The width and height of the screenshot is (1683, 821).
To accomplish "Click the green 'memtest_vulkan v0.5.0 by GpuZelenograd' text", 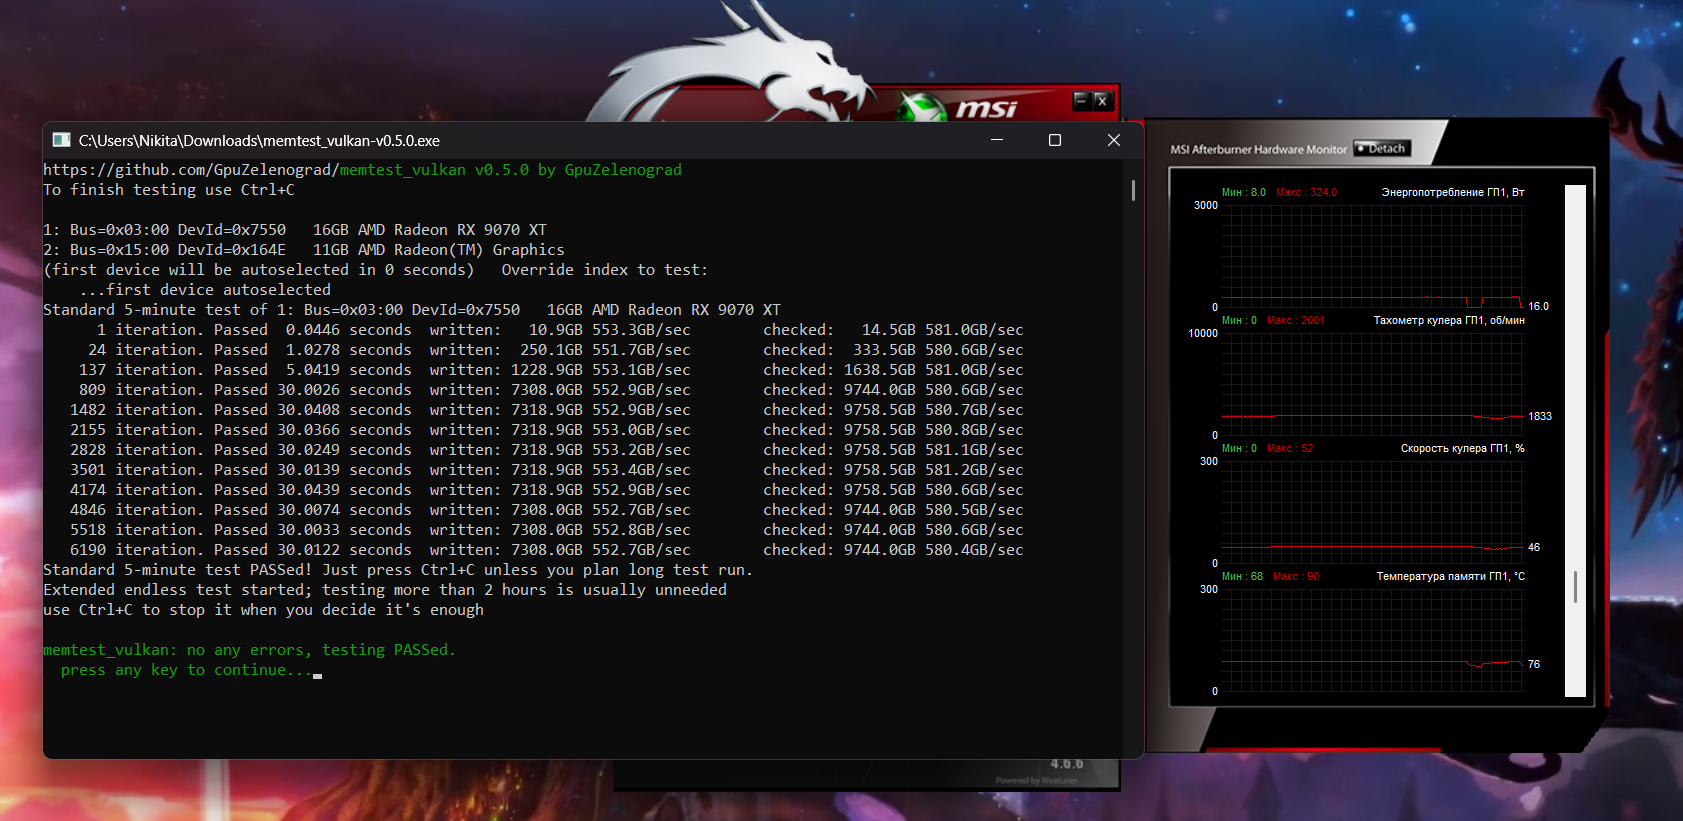I will click(511, 170).
